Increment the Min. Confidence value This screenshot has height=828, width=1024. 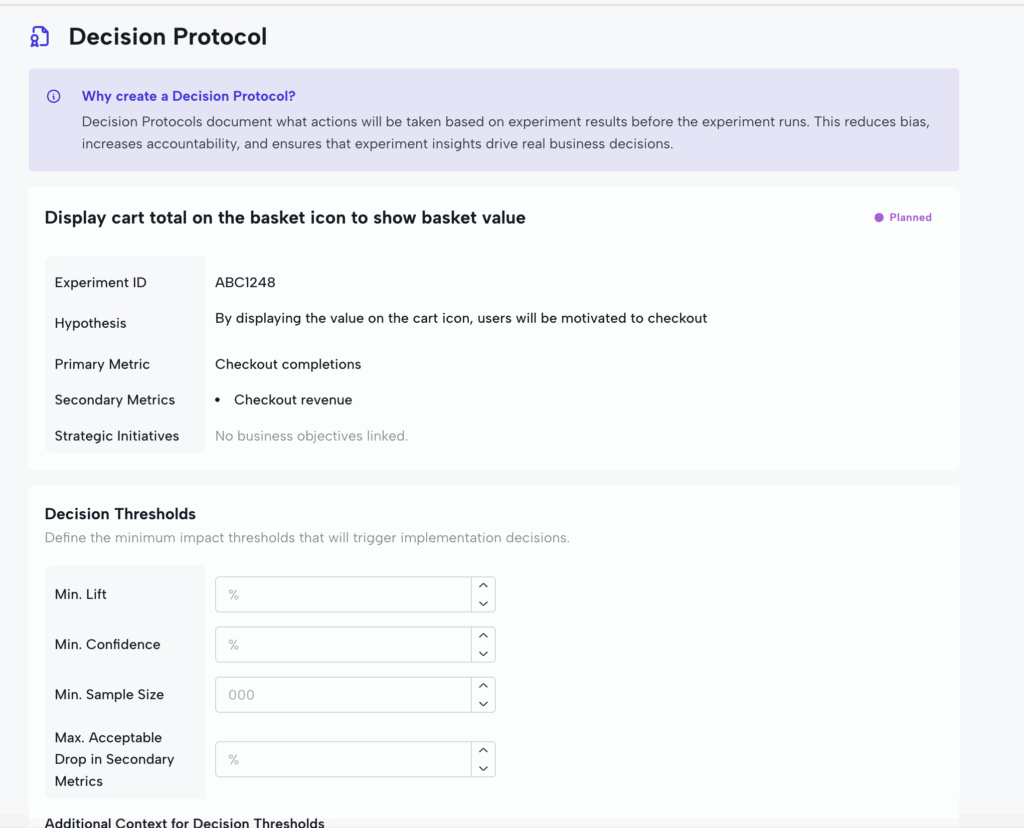483,636
